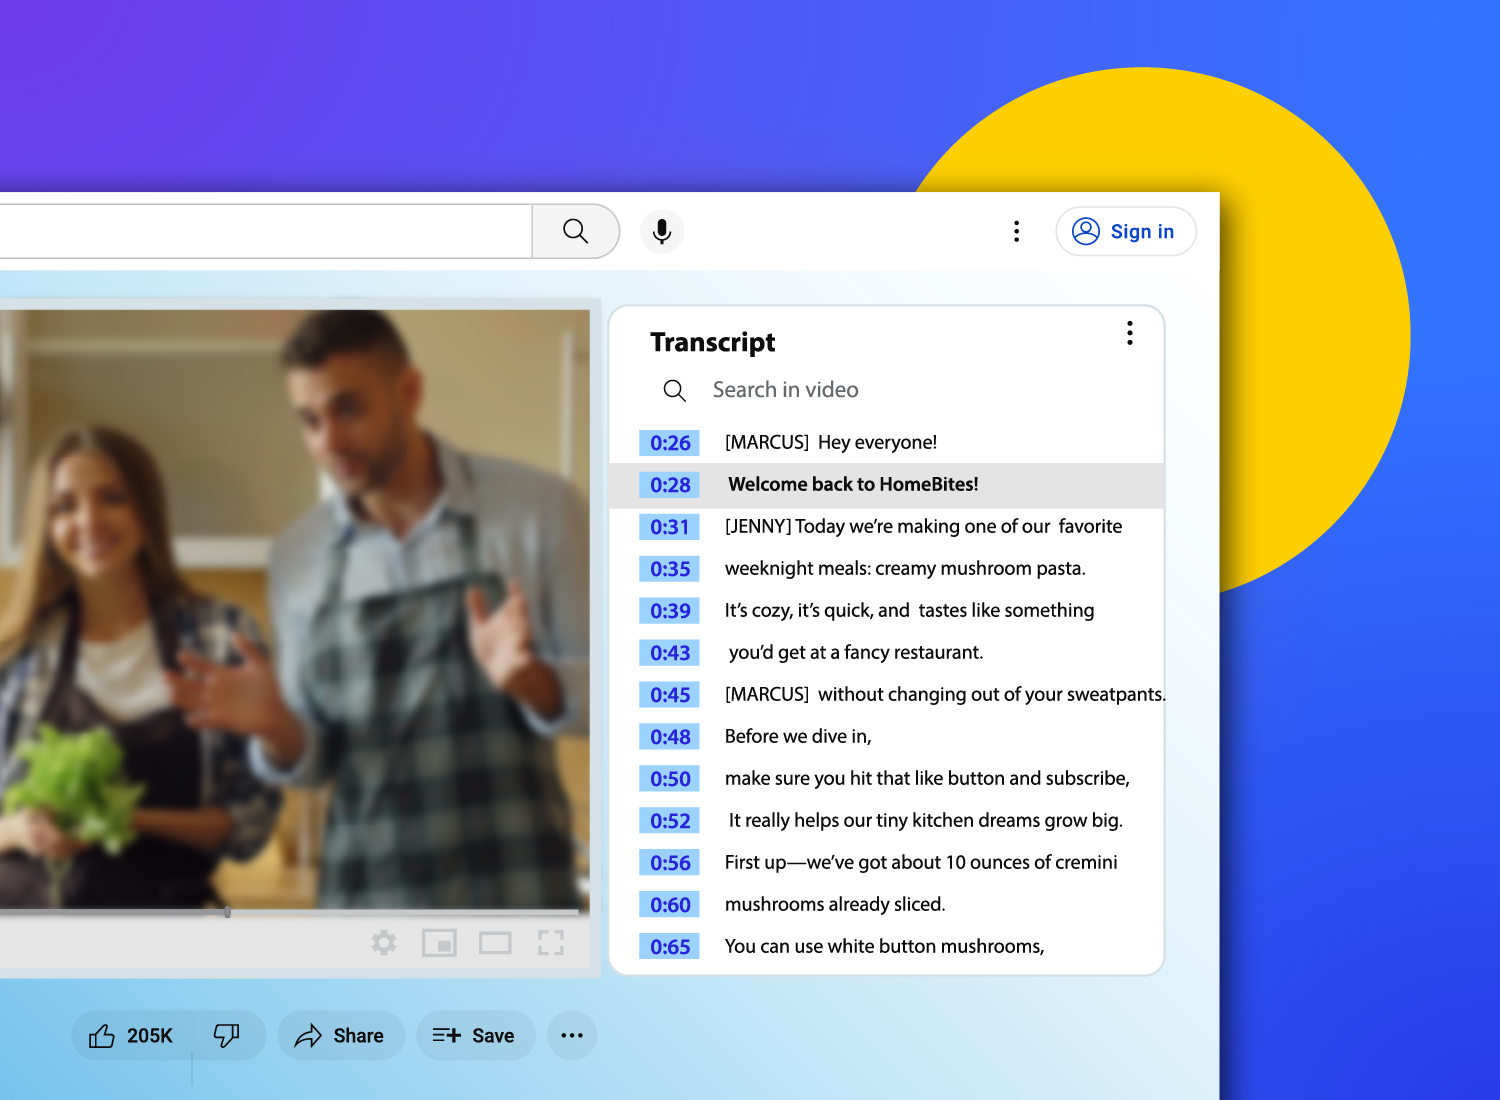Image resolution: width=1500 pixels, height=1100 pixels.
Task: Activate voice search with the microphone icon
Action: click(x=661, y=231)
